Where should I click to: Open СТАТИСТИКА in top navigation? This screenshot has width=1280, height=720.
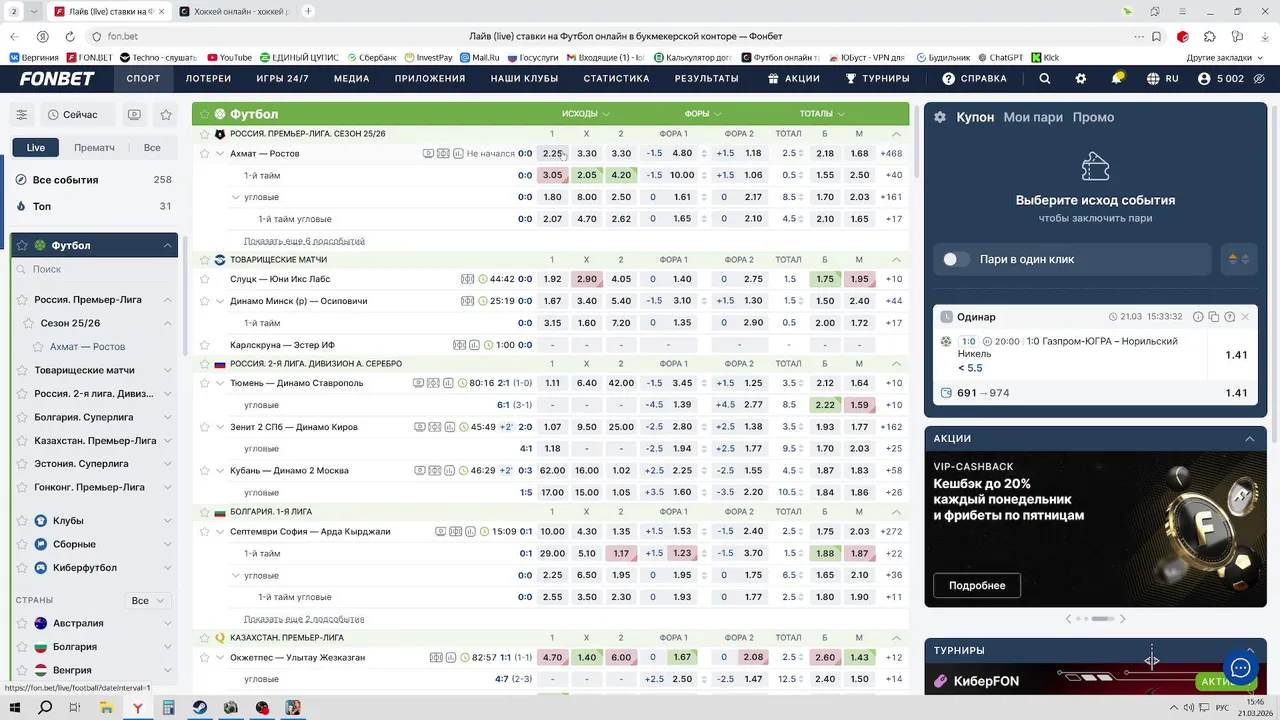pyautogui.click(x=616, y=79)
